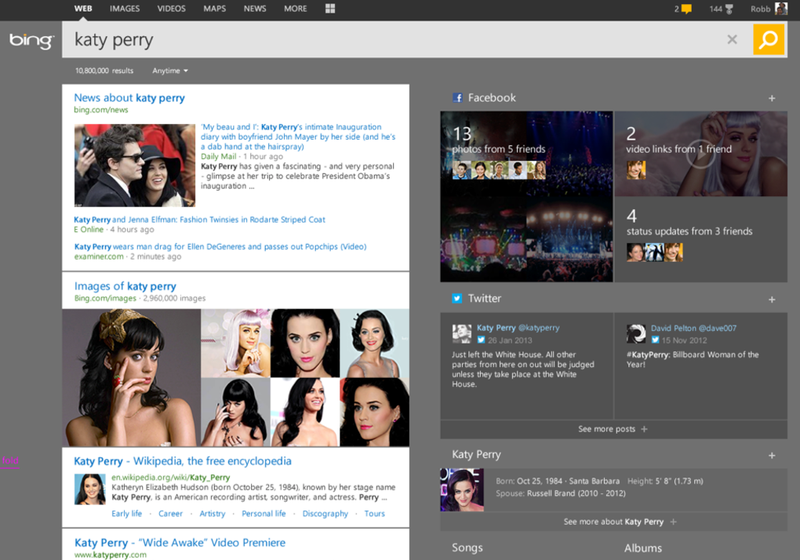
Task: Open the 13 photos from 5 friends tile
Action: click(x=527, y=196)
